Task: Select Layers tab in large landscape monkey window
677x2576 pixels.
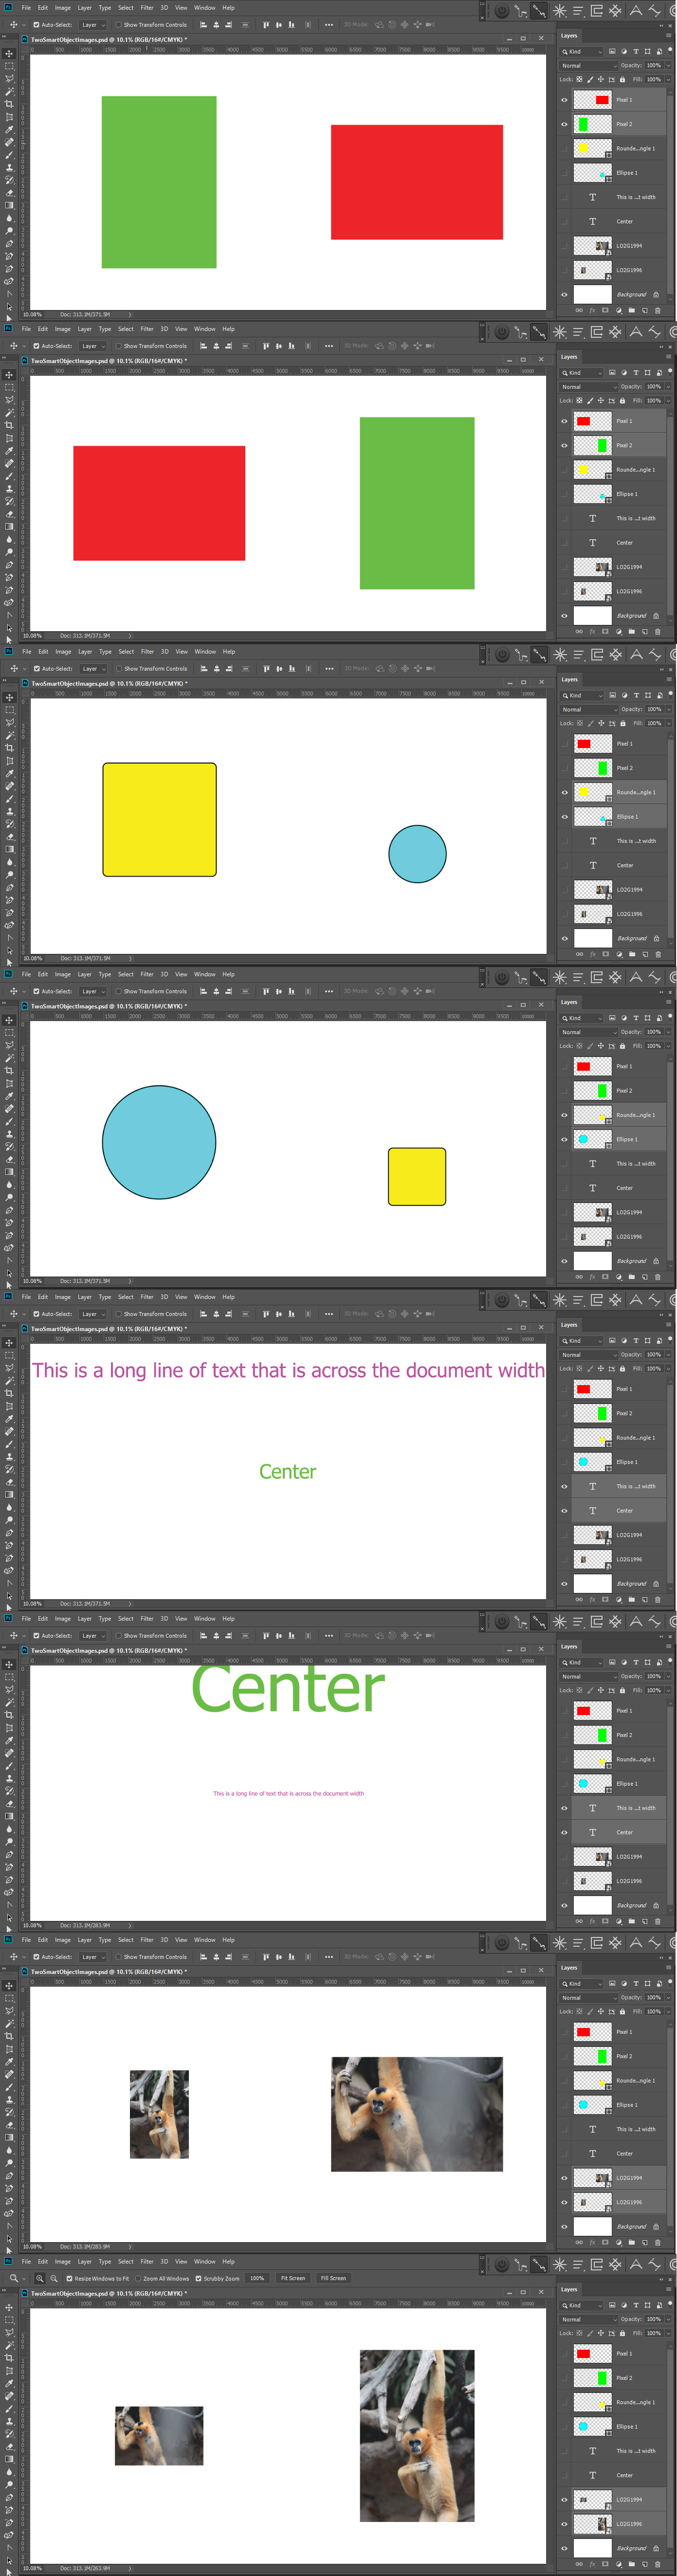Action: [569, 1968]
